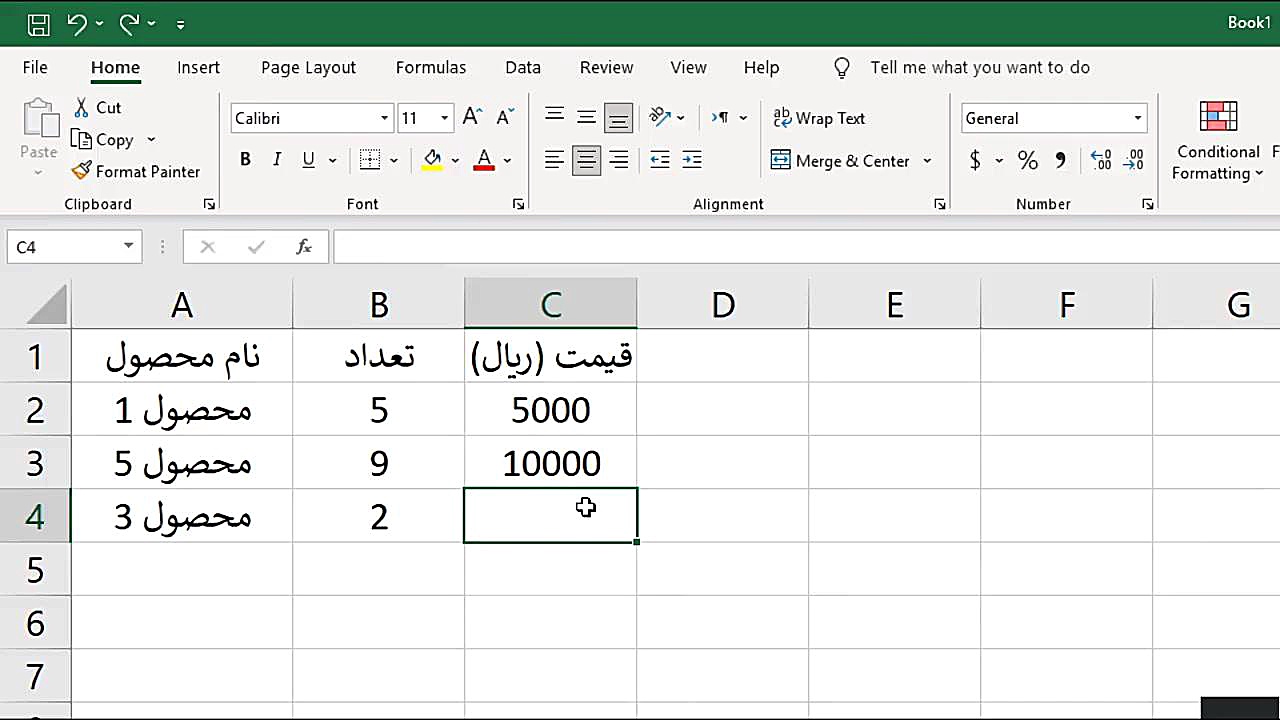
Task: Toggle bold formatting
Action: tap(245, 160)
